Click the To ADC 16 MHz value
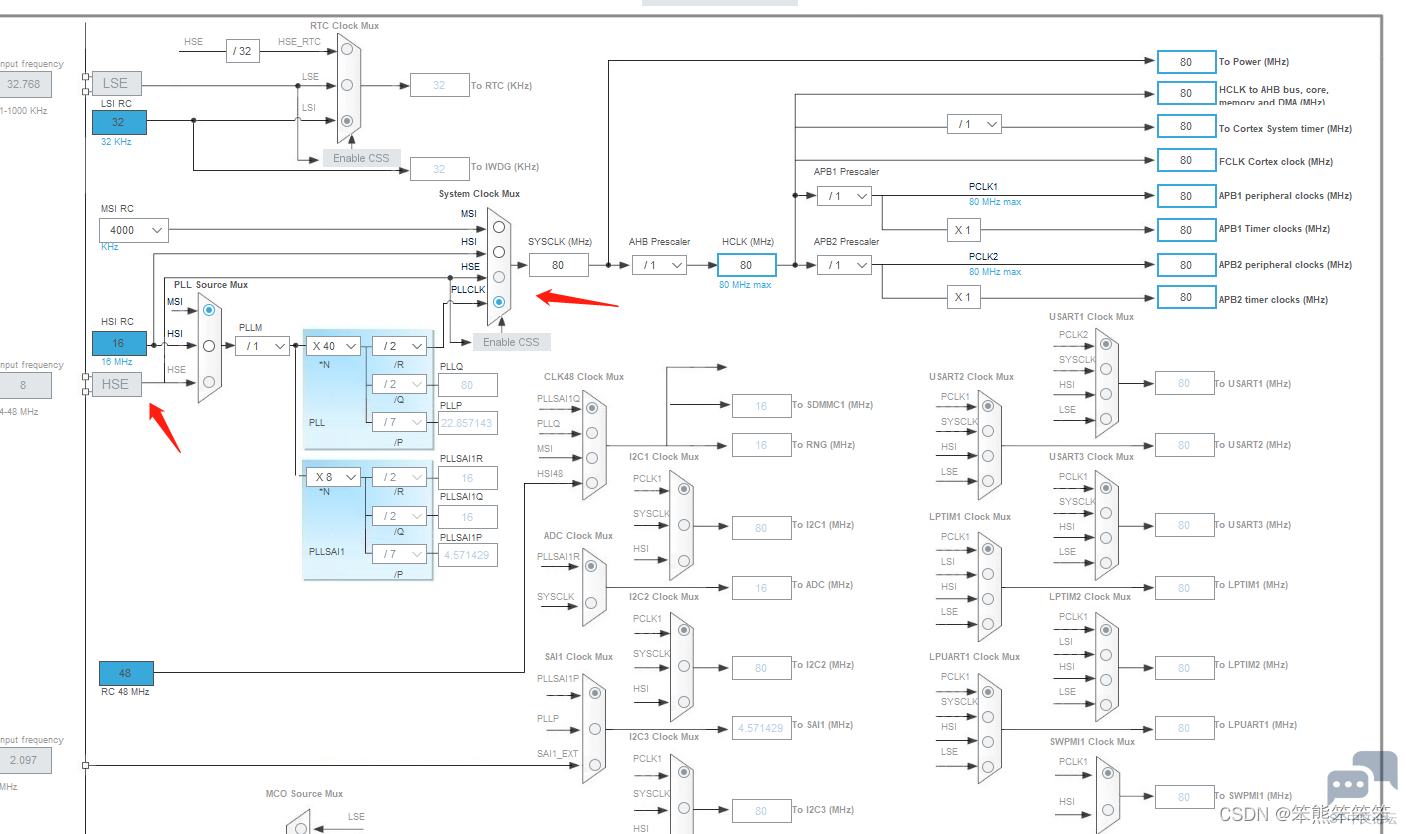The height and width of the screenshot is (834, 1406). coord(761,588)
